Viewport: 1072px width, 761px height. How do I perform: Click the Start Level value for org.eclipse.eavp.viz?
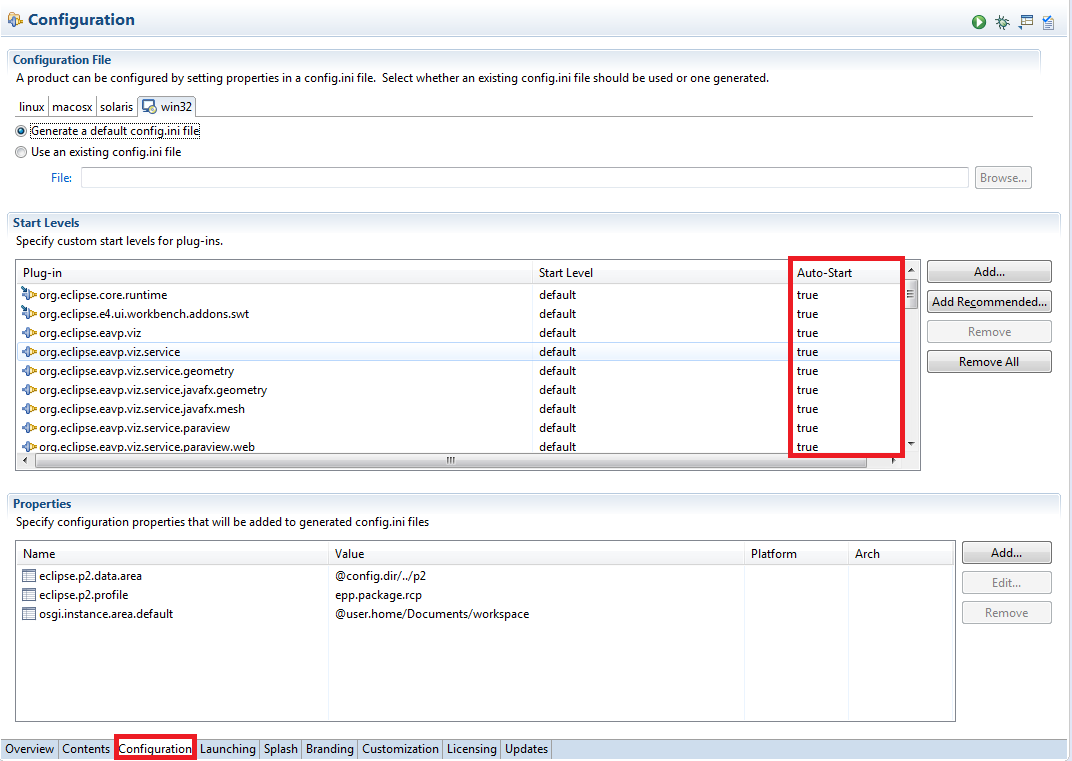(x=557, y=333)
